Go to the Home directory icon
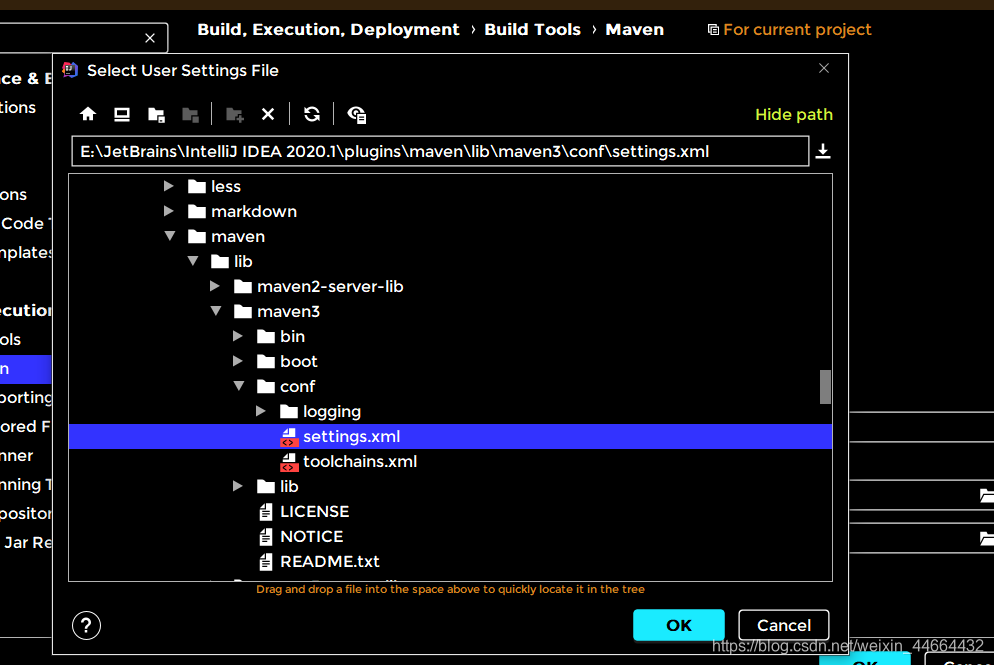 88,114
